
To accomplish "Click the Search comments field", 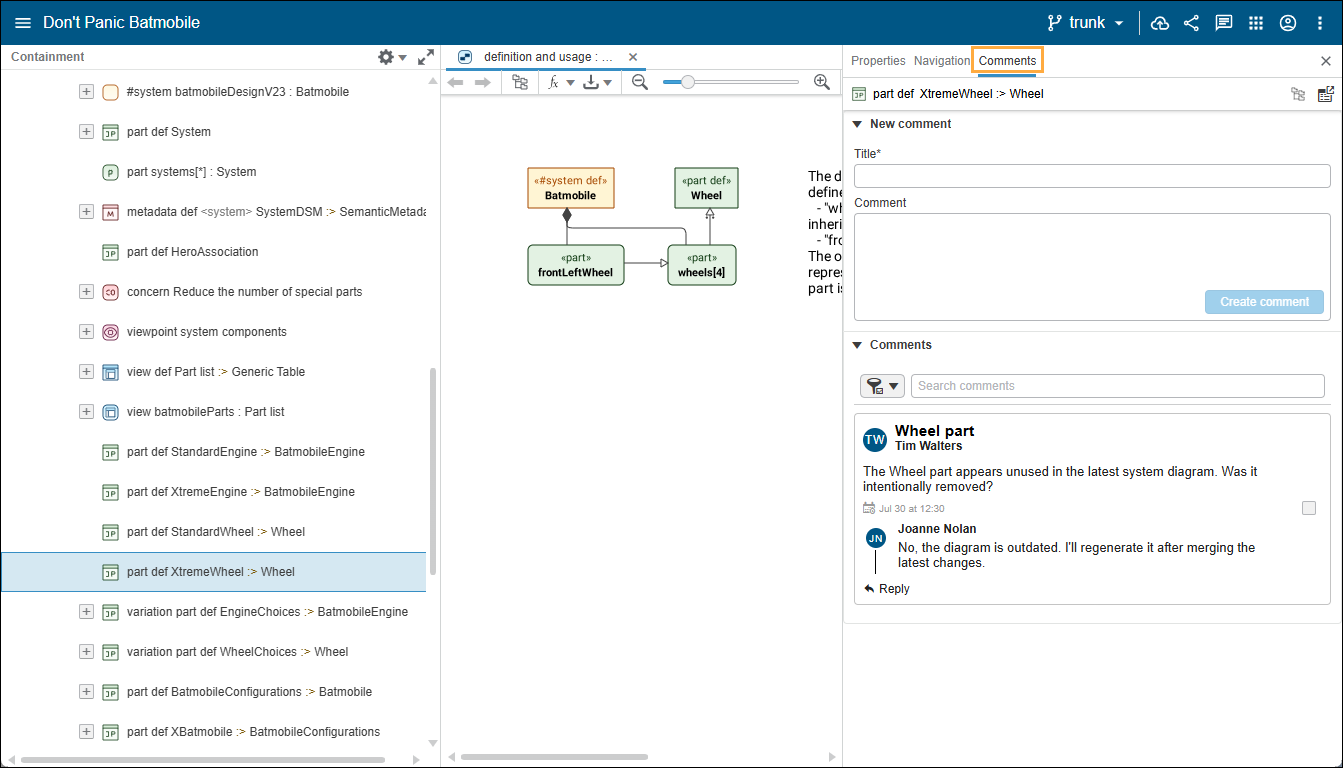I will tap(1117, 386).
